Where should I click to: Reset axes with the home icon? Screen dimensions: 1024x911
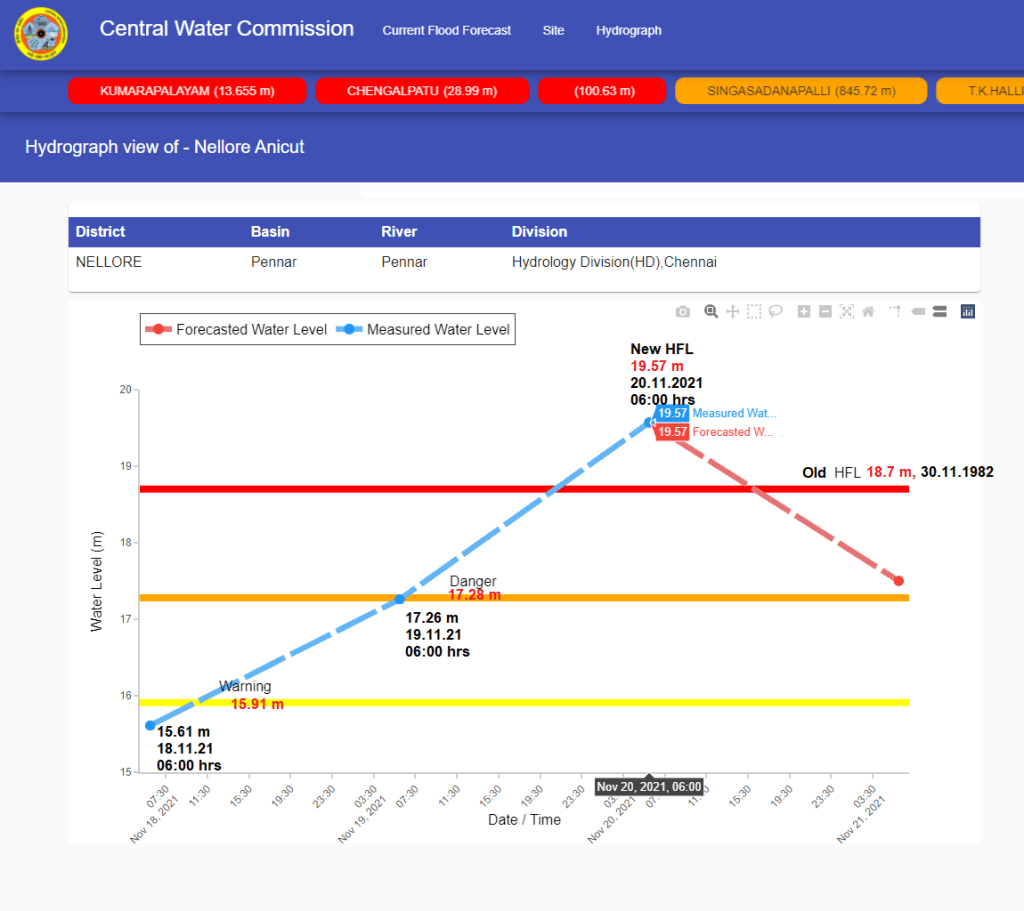(x=868, y=312)
